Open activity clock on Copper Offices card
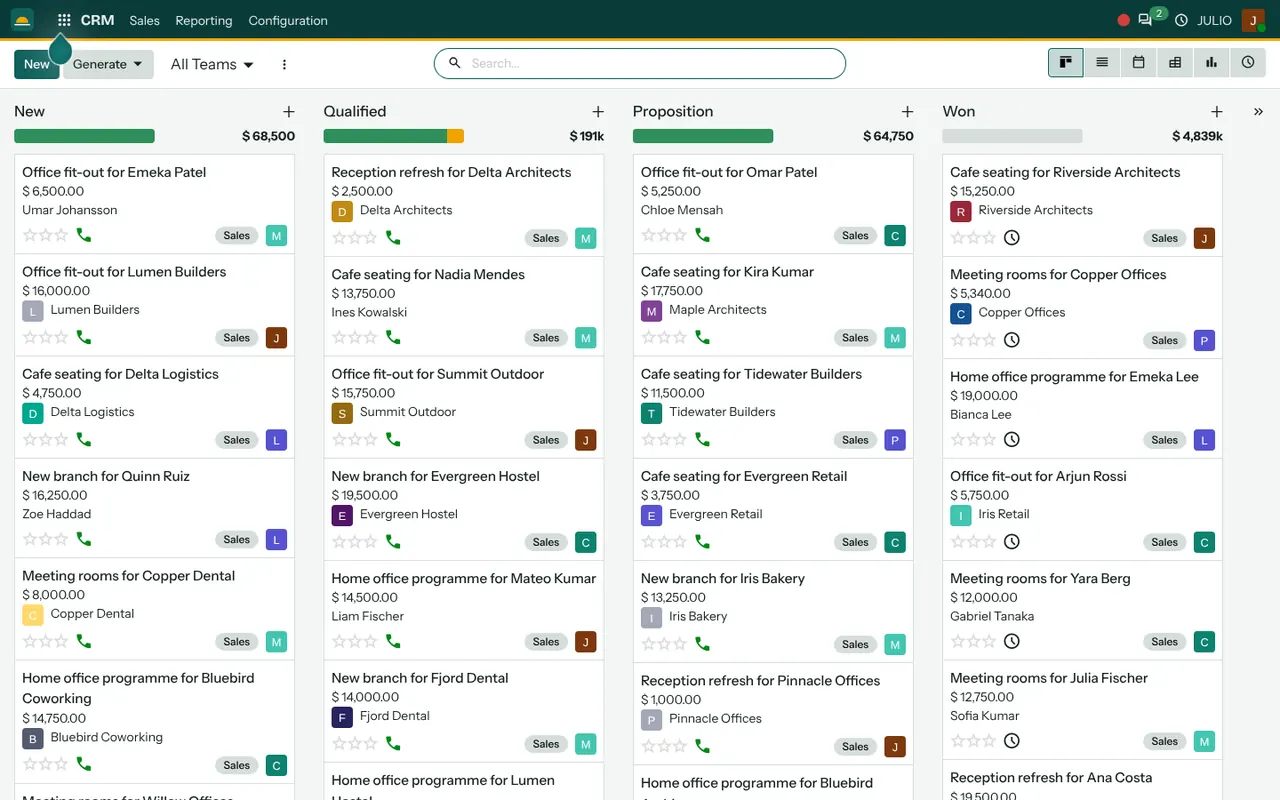Viewport: 1280px width, 800px height. [1012, 340]
